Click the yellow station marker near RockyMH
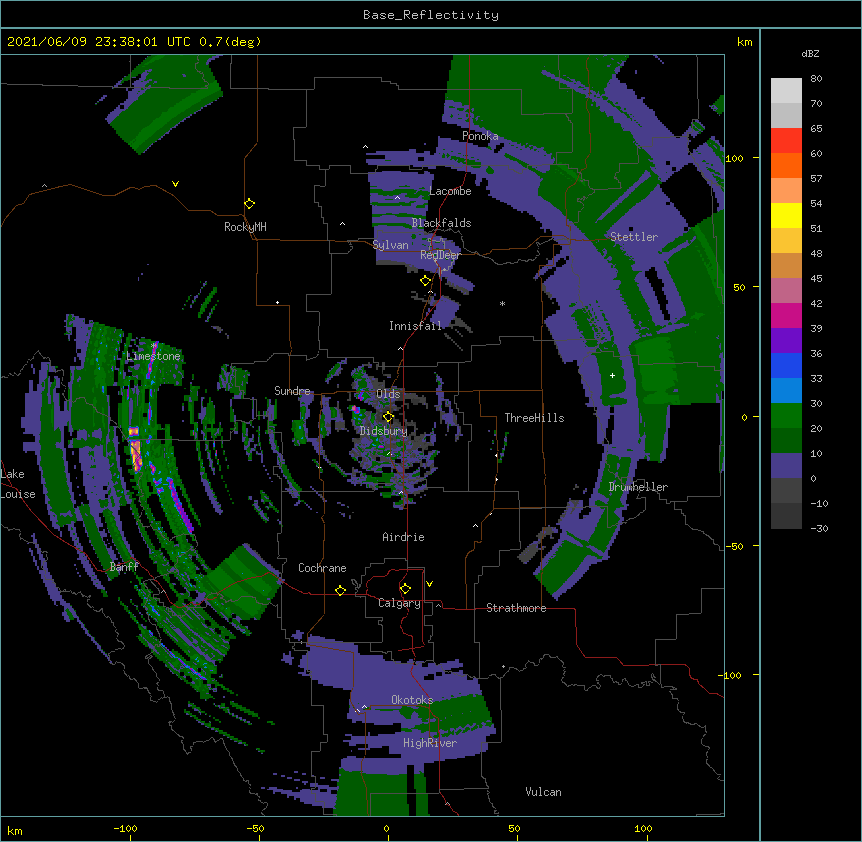The height and width of the screenshot is (842, 862). (x=250, y=204)
